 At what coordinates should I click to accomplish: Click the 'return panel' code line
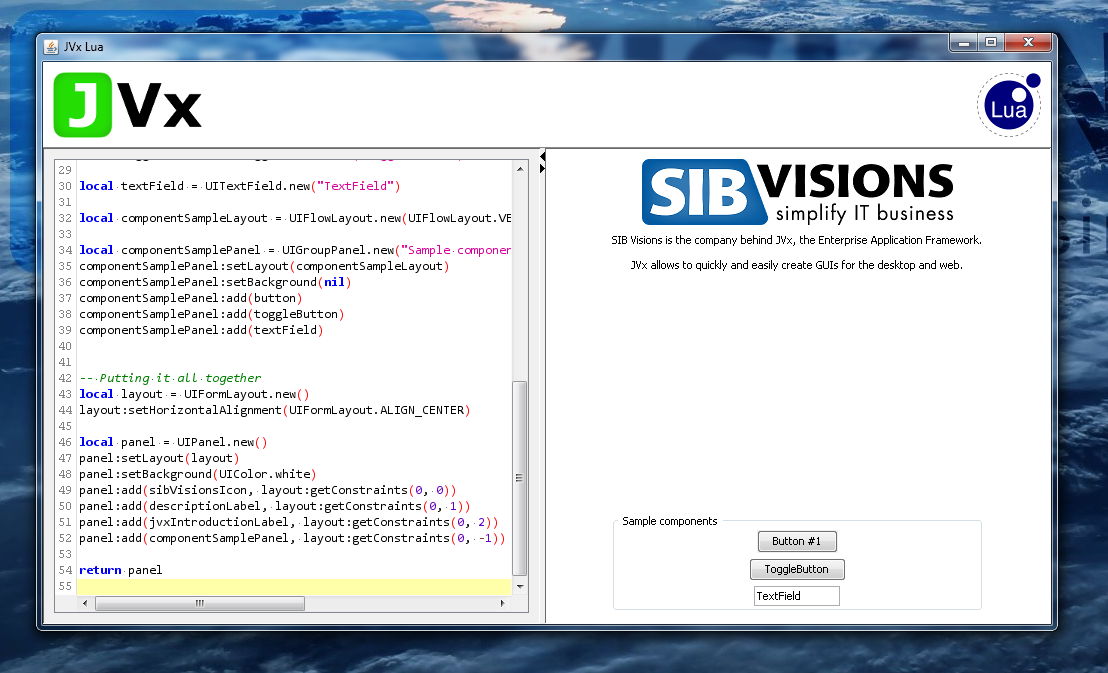tap(121, 570)
